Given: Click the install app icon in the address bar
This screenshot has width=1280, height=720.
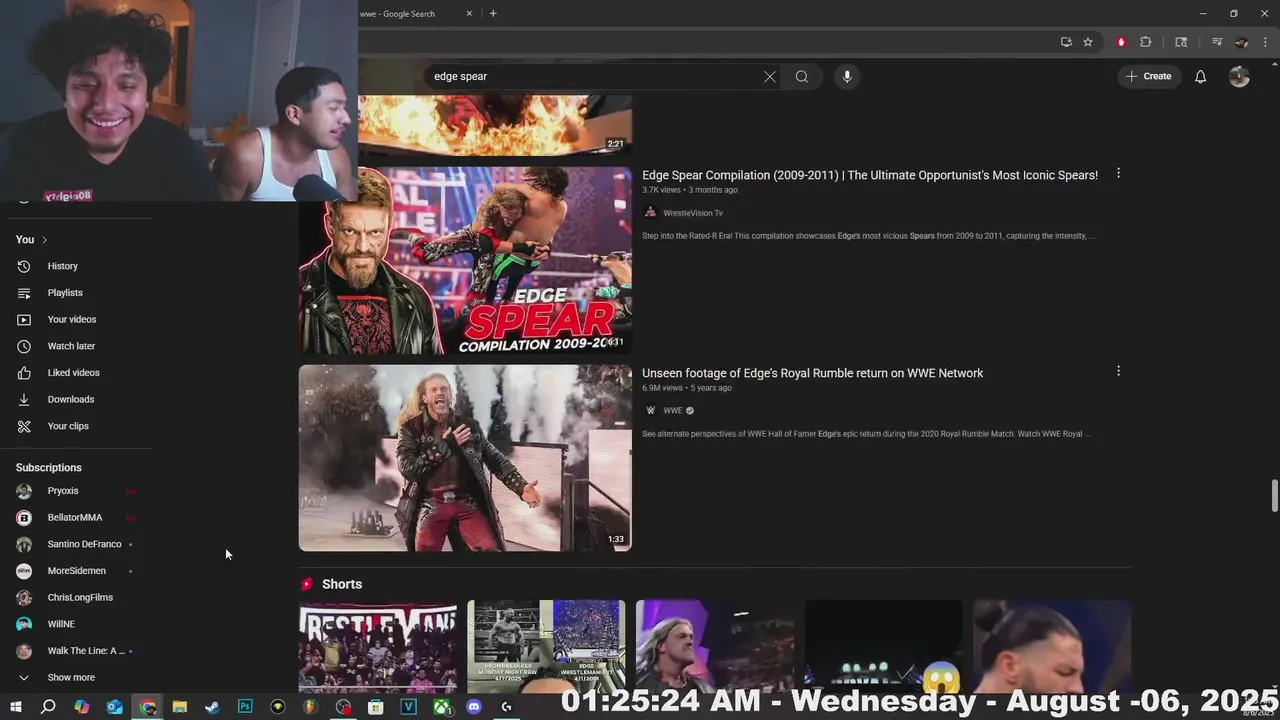Looking at the screenshot, I should pos(1066,42).
